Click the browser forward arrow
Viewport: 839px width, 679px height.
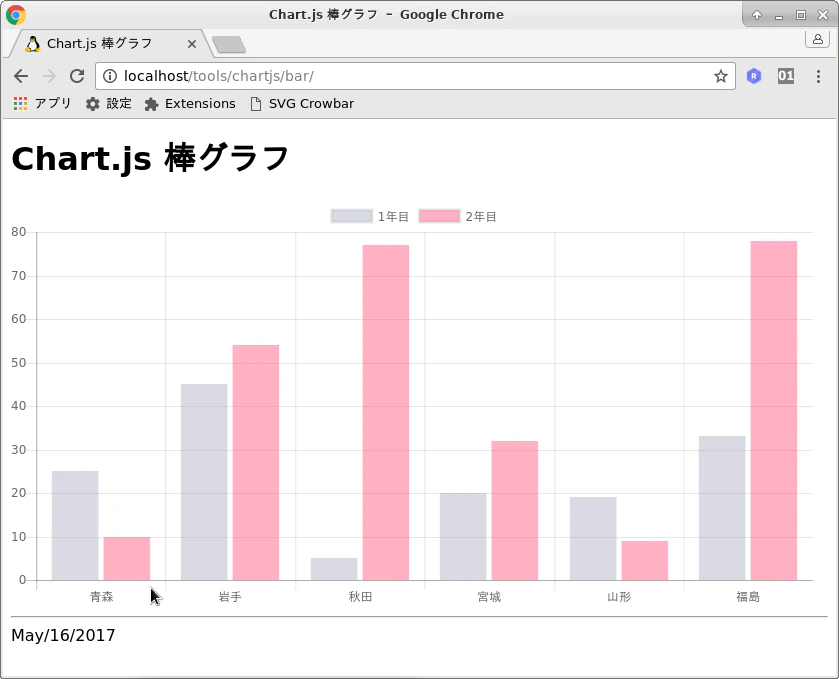click(49, 76)
